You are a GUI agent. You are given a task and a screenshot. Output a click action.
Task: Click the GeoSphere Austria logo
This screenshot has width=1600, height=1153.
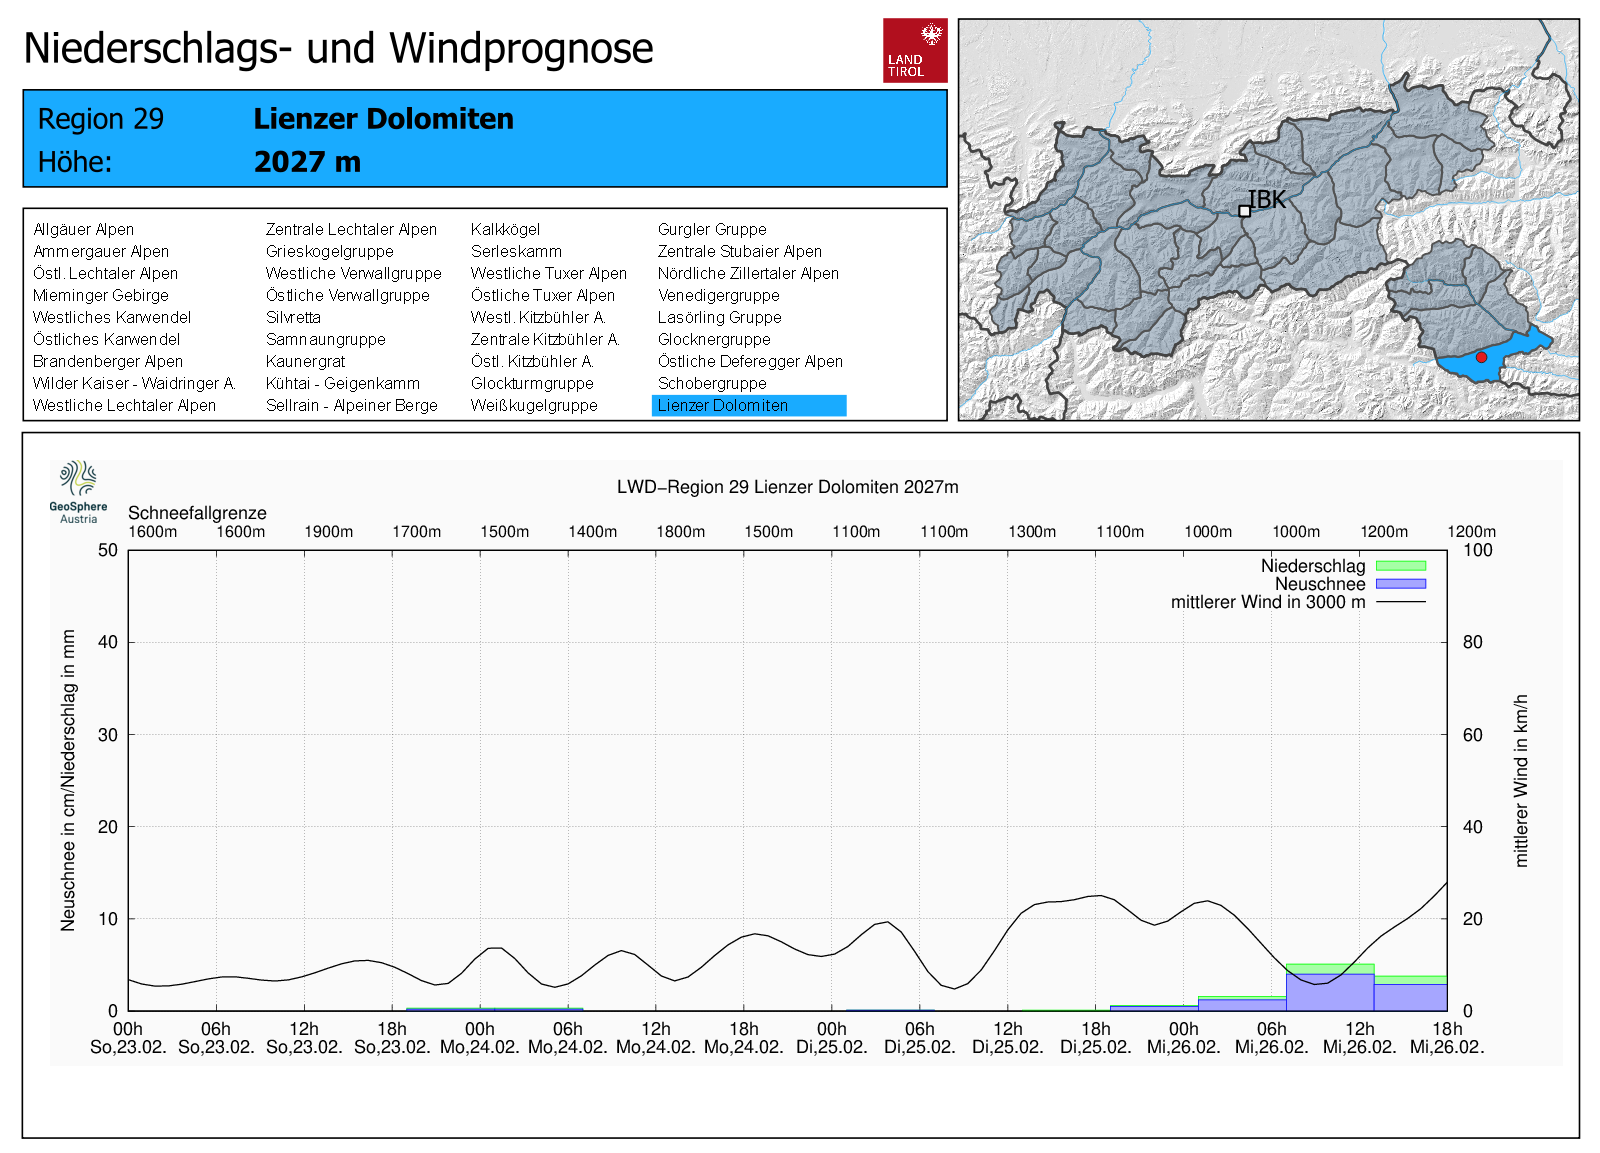point(78,491)
